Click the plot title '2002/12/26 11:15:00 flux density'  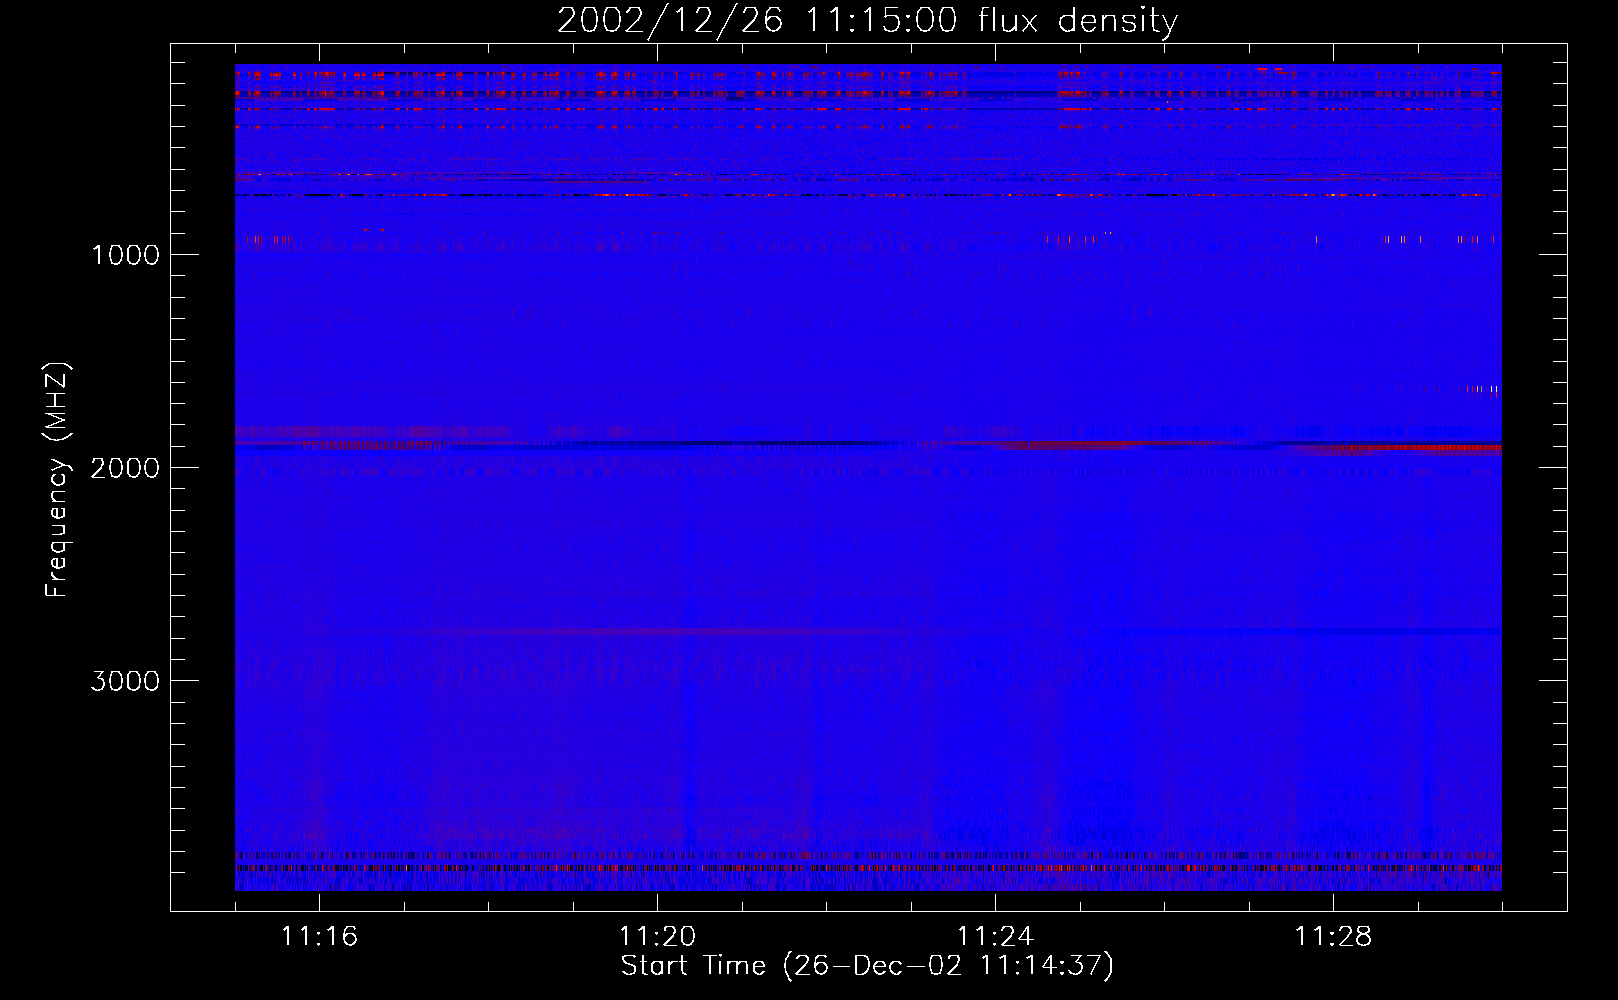[x=867, y=20]
